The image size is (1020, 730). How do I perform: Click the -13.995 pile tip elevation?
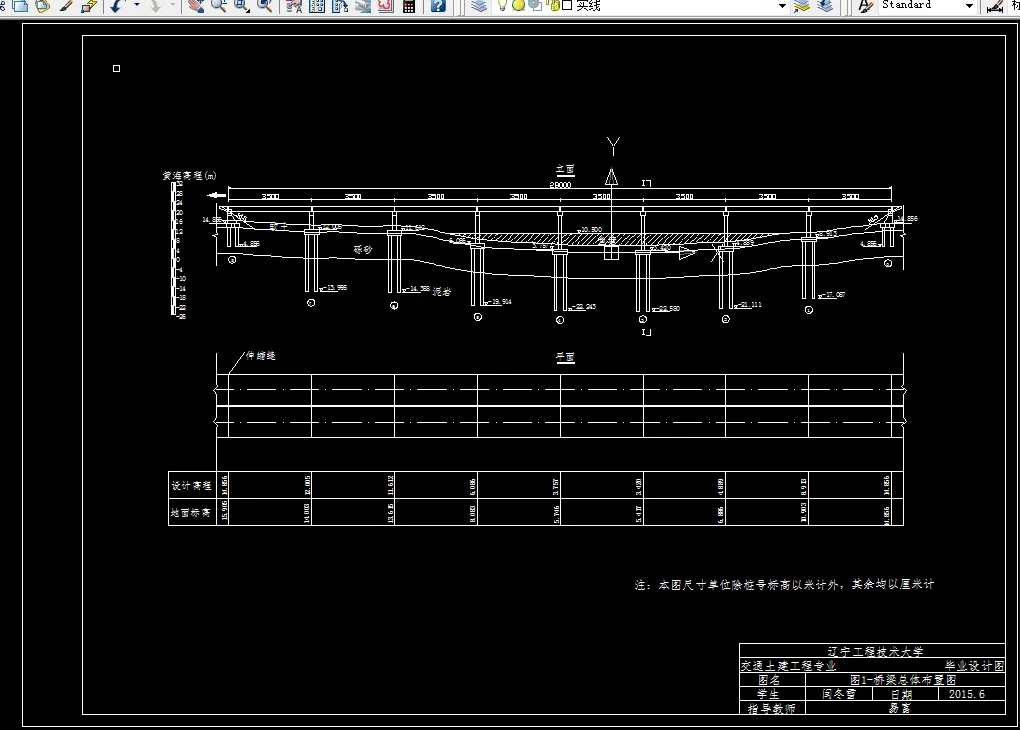click(335, 288)
